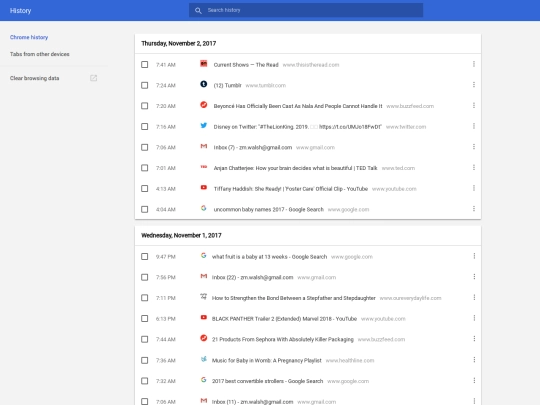Select Clear browsing data
This screenshot has width=540, height=405.
[34, 78]
